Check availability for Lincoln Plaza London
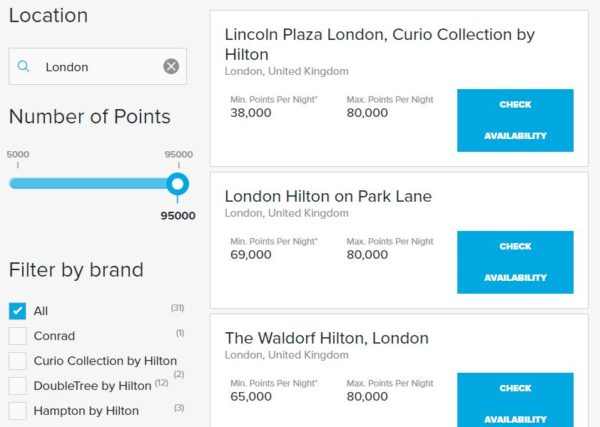 point(515,120)
